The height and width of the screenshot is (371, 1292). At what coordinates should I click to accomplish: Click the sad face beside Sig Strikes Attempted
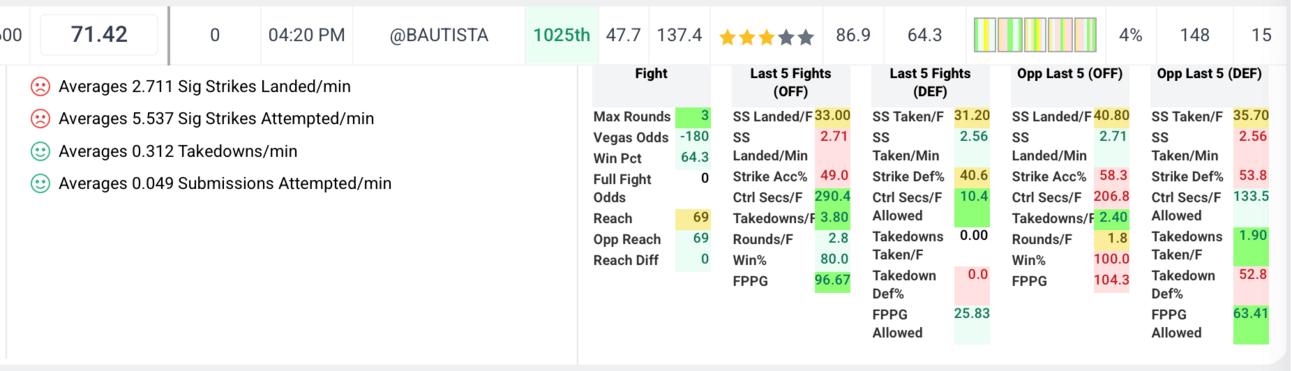click(x=40, y=118)
